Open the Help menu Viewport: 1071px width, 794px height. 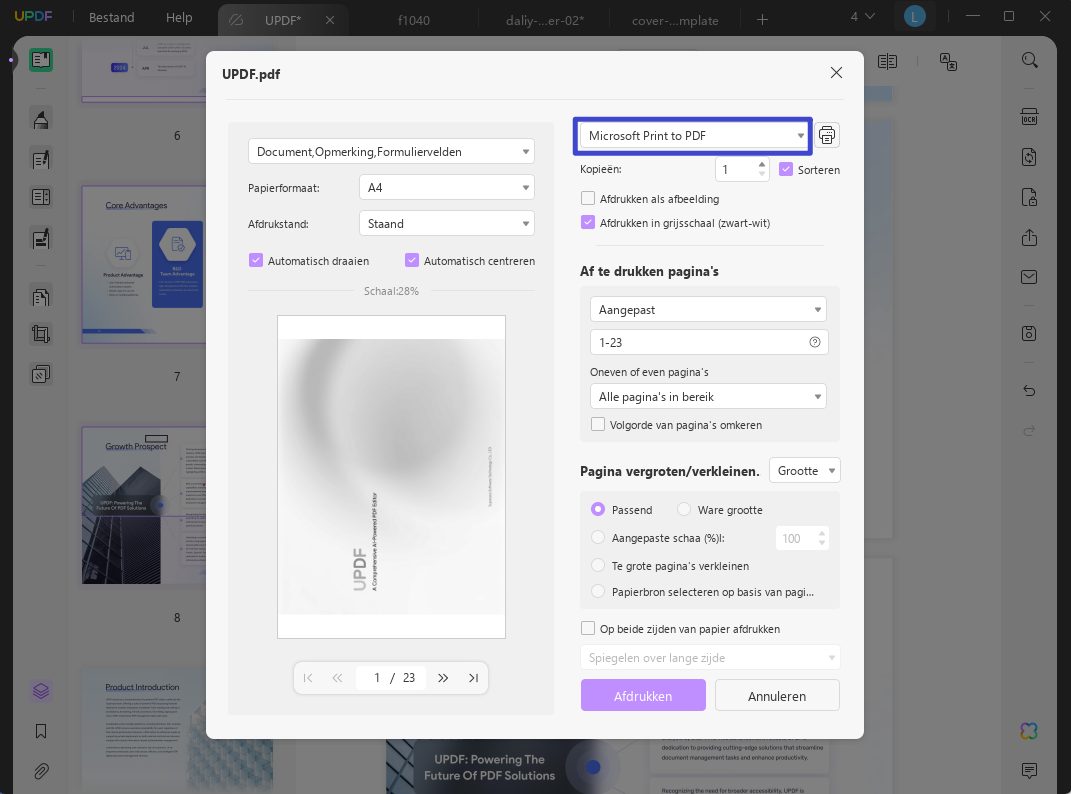(x=179, y=18)
